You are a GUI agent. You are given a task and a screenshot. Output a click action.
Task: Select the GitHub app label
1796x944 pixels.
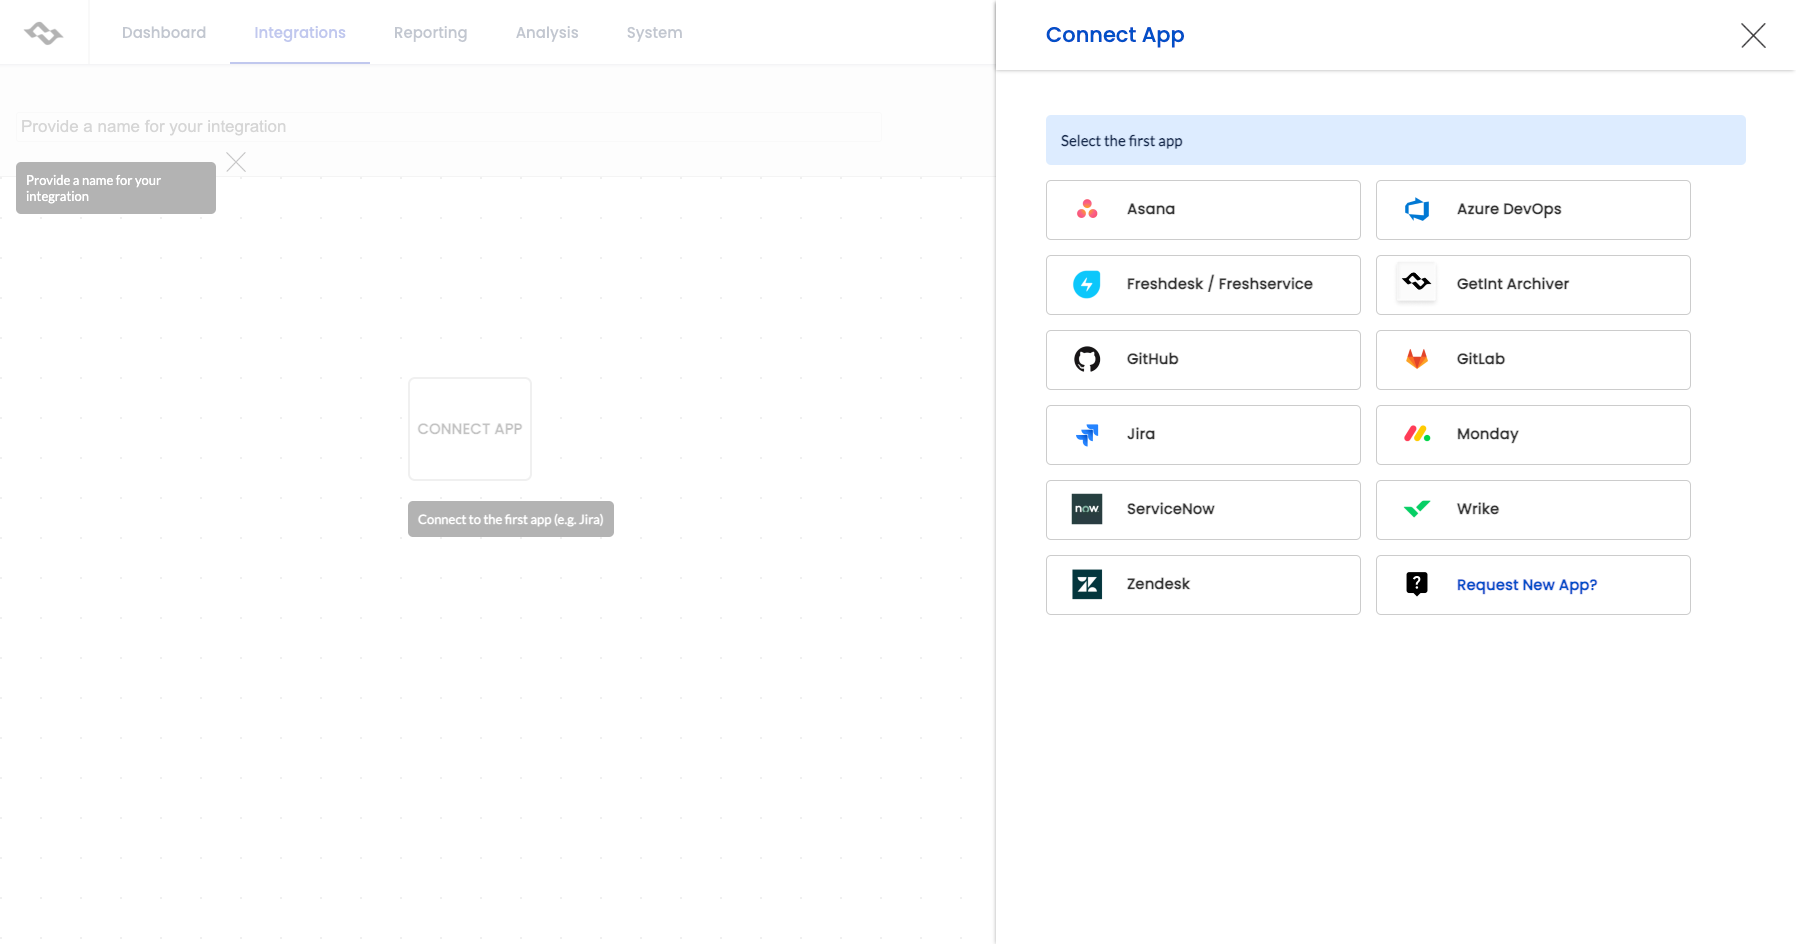coord(1153,359)
